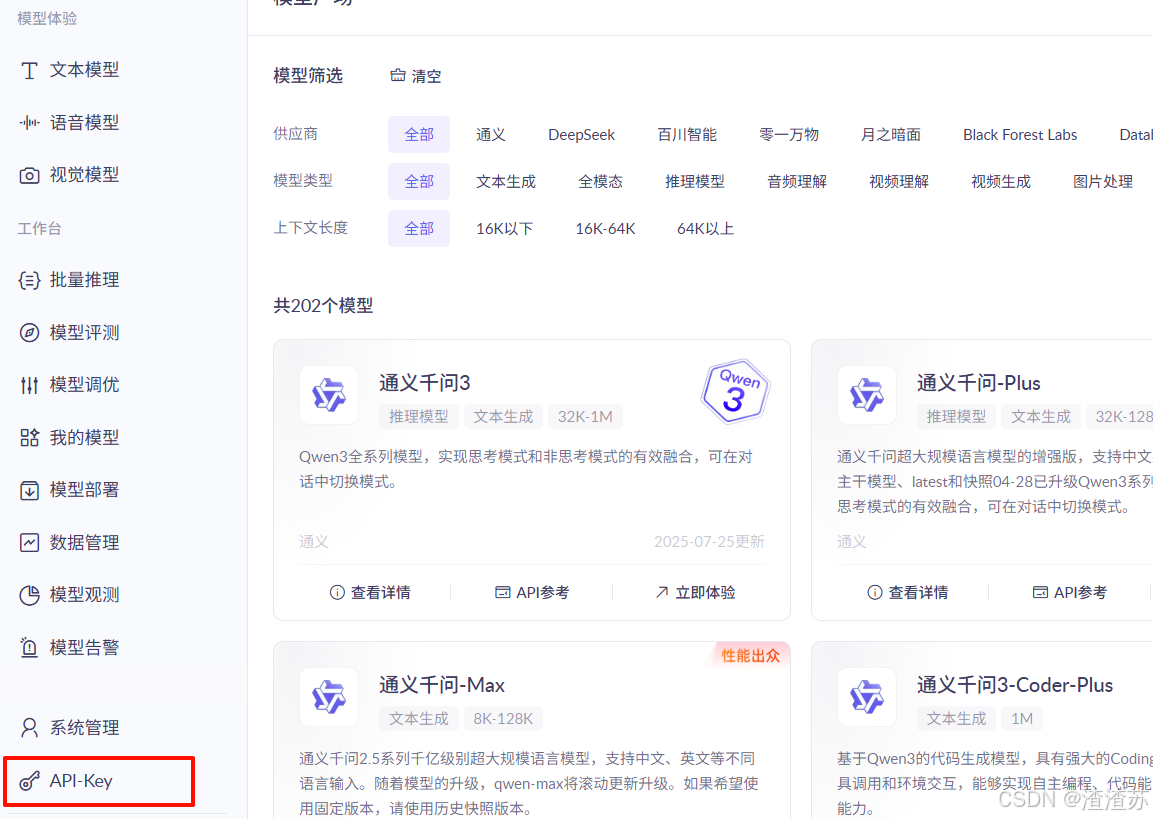Screen dimensions: 1153x819
Task: Click the 语音模型 waveform icon
Action: coord(29,123)
